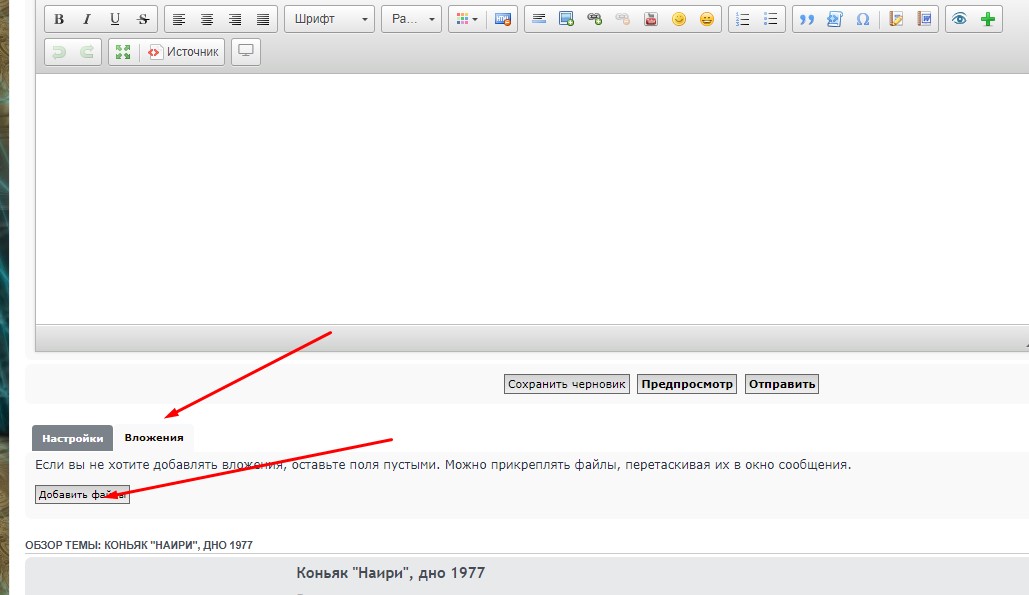Click inside the message text area
Image resolution: width=1029 pixels, height=595 pixels.
point(530,200)
